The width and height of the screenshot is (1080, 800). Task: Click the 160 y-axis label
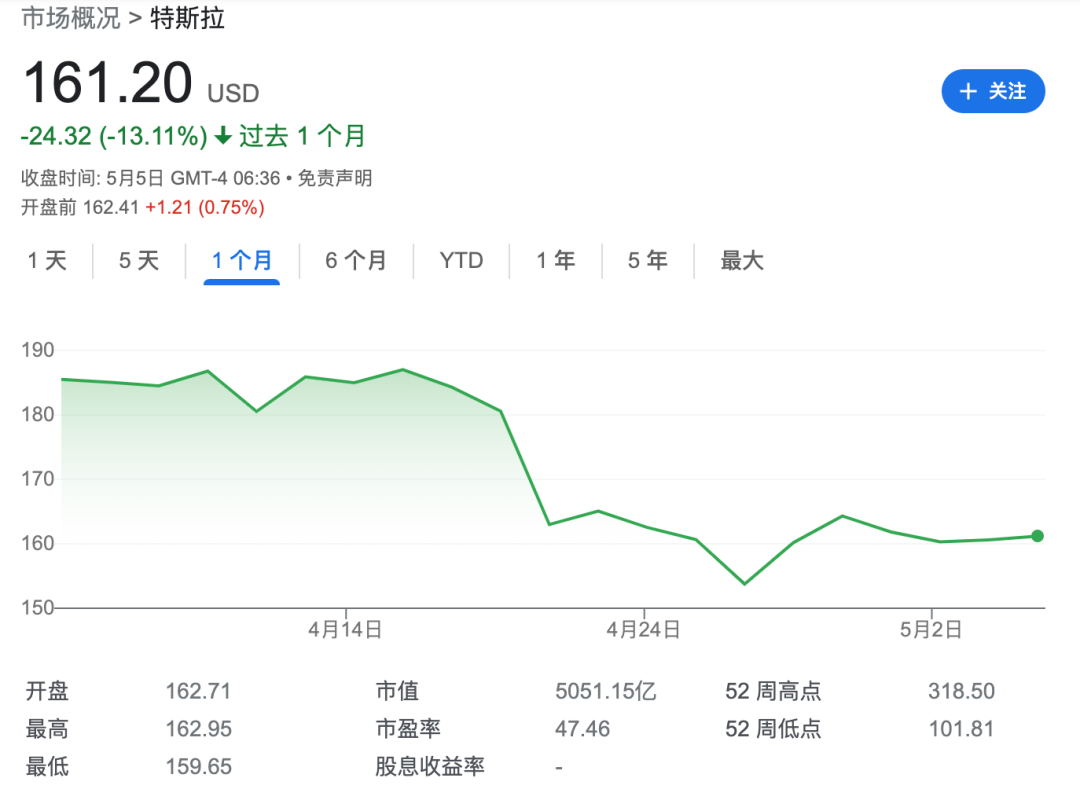(38, 544)
